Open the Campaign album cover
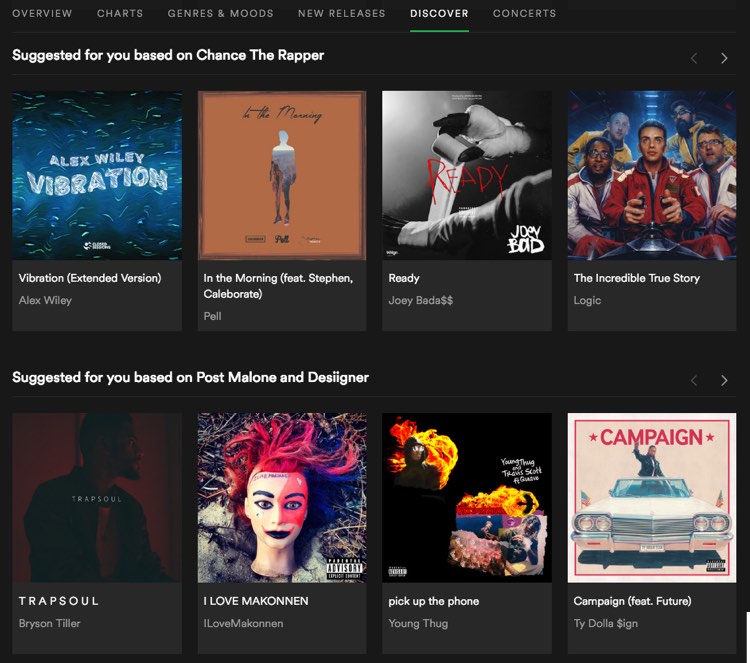Viewport: 750px width, 663px height. click(652, 498)
